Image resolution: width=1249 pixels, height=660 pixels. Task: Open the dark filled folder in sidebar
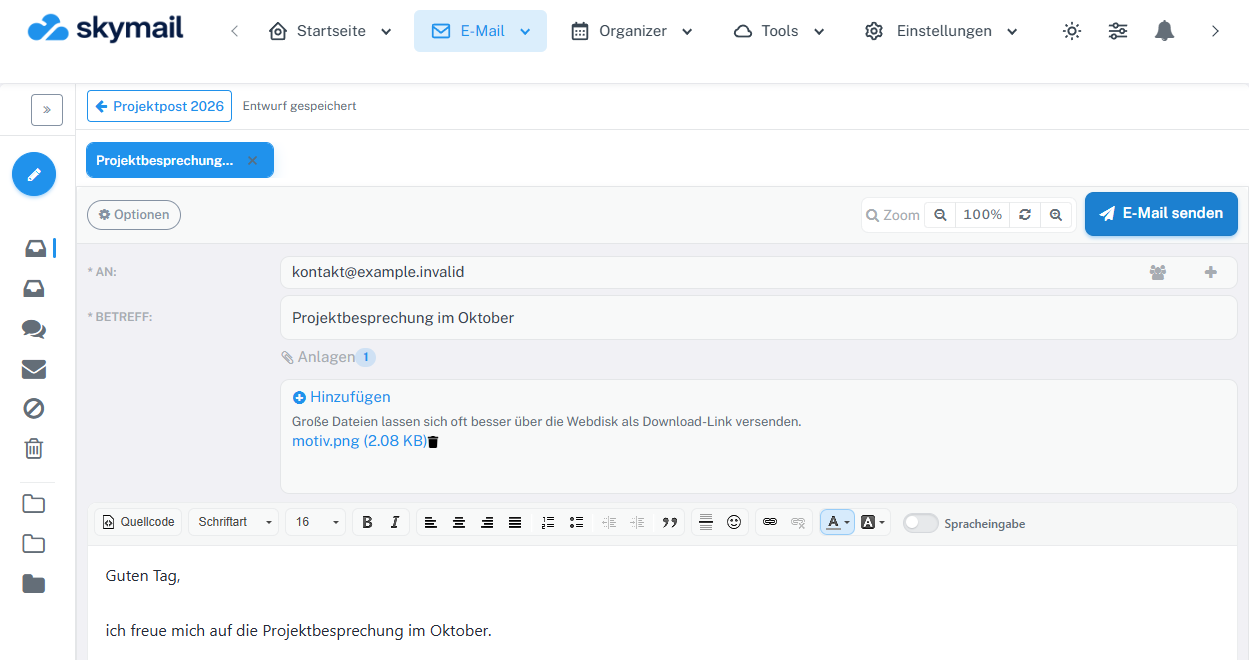34,584
